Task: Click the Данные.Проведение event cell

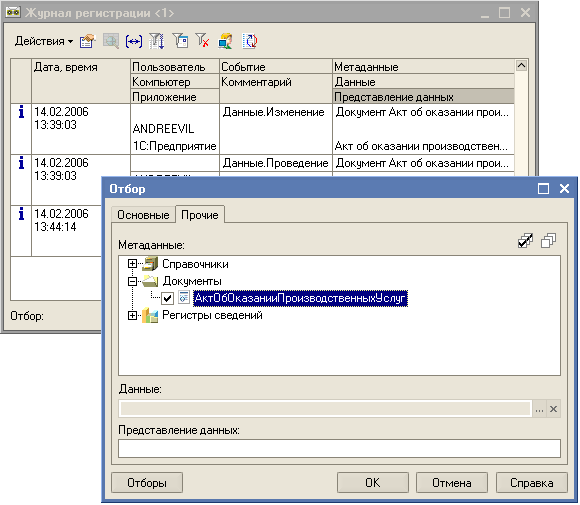Action: 276,163
